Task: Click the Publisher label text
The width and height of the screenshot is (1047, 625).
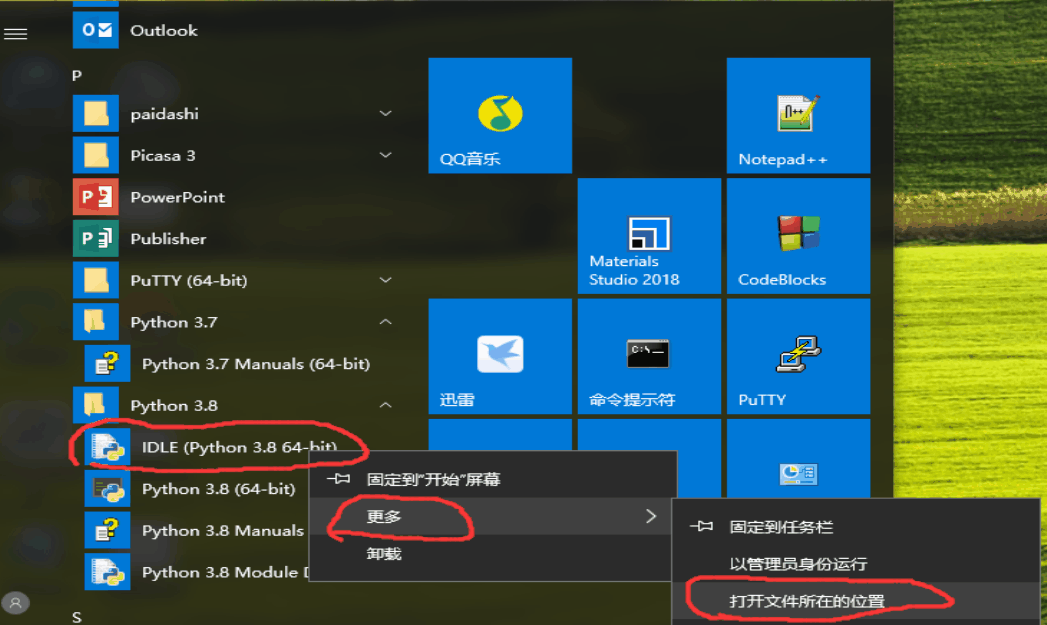Action: pyautogui.click(x=168, y=238)
